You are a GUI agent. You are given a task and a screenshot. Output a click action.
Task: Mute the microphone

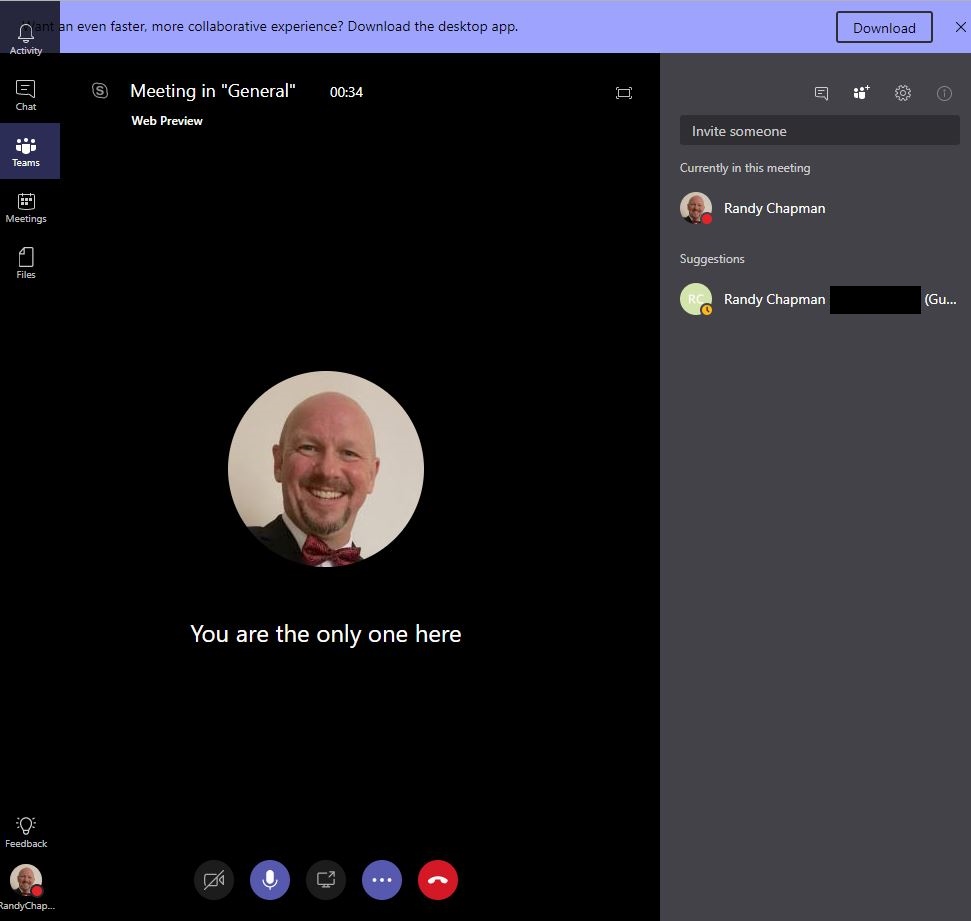tap(270, 880)
